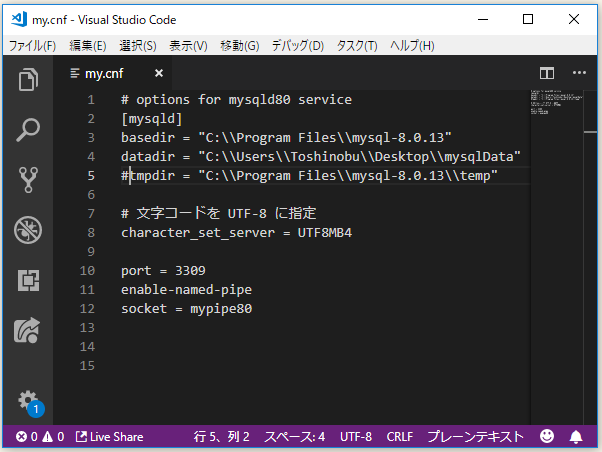Click the first comment line about mysqld80
Screen dimensions: 602x452
tap(236, 100)
